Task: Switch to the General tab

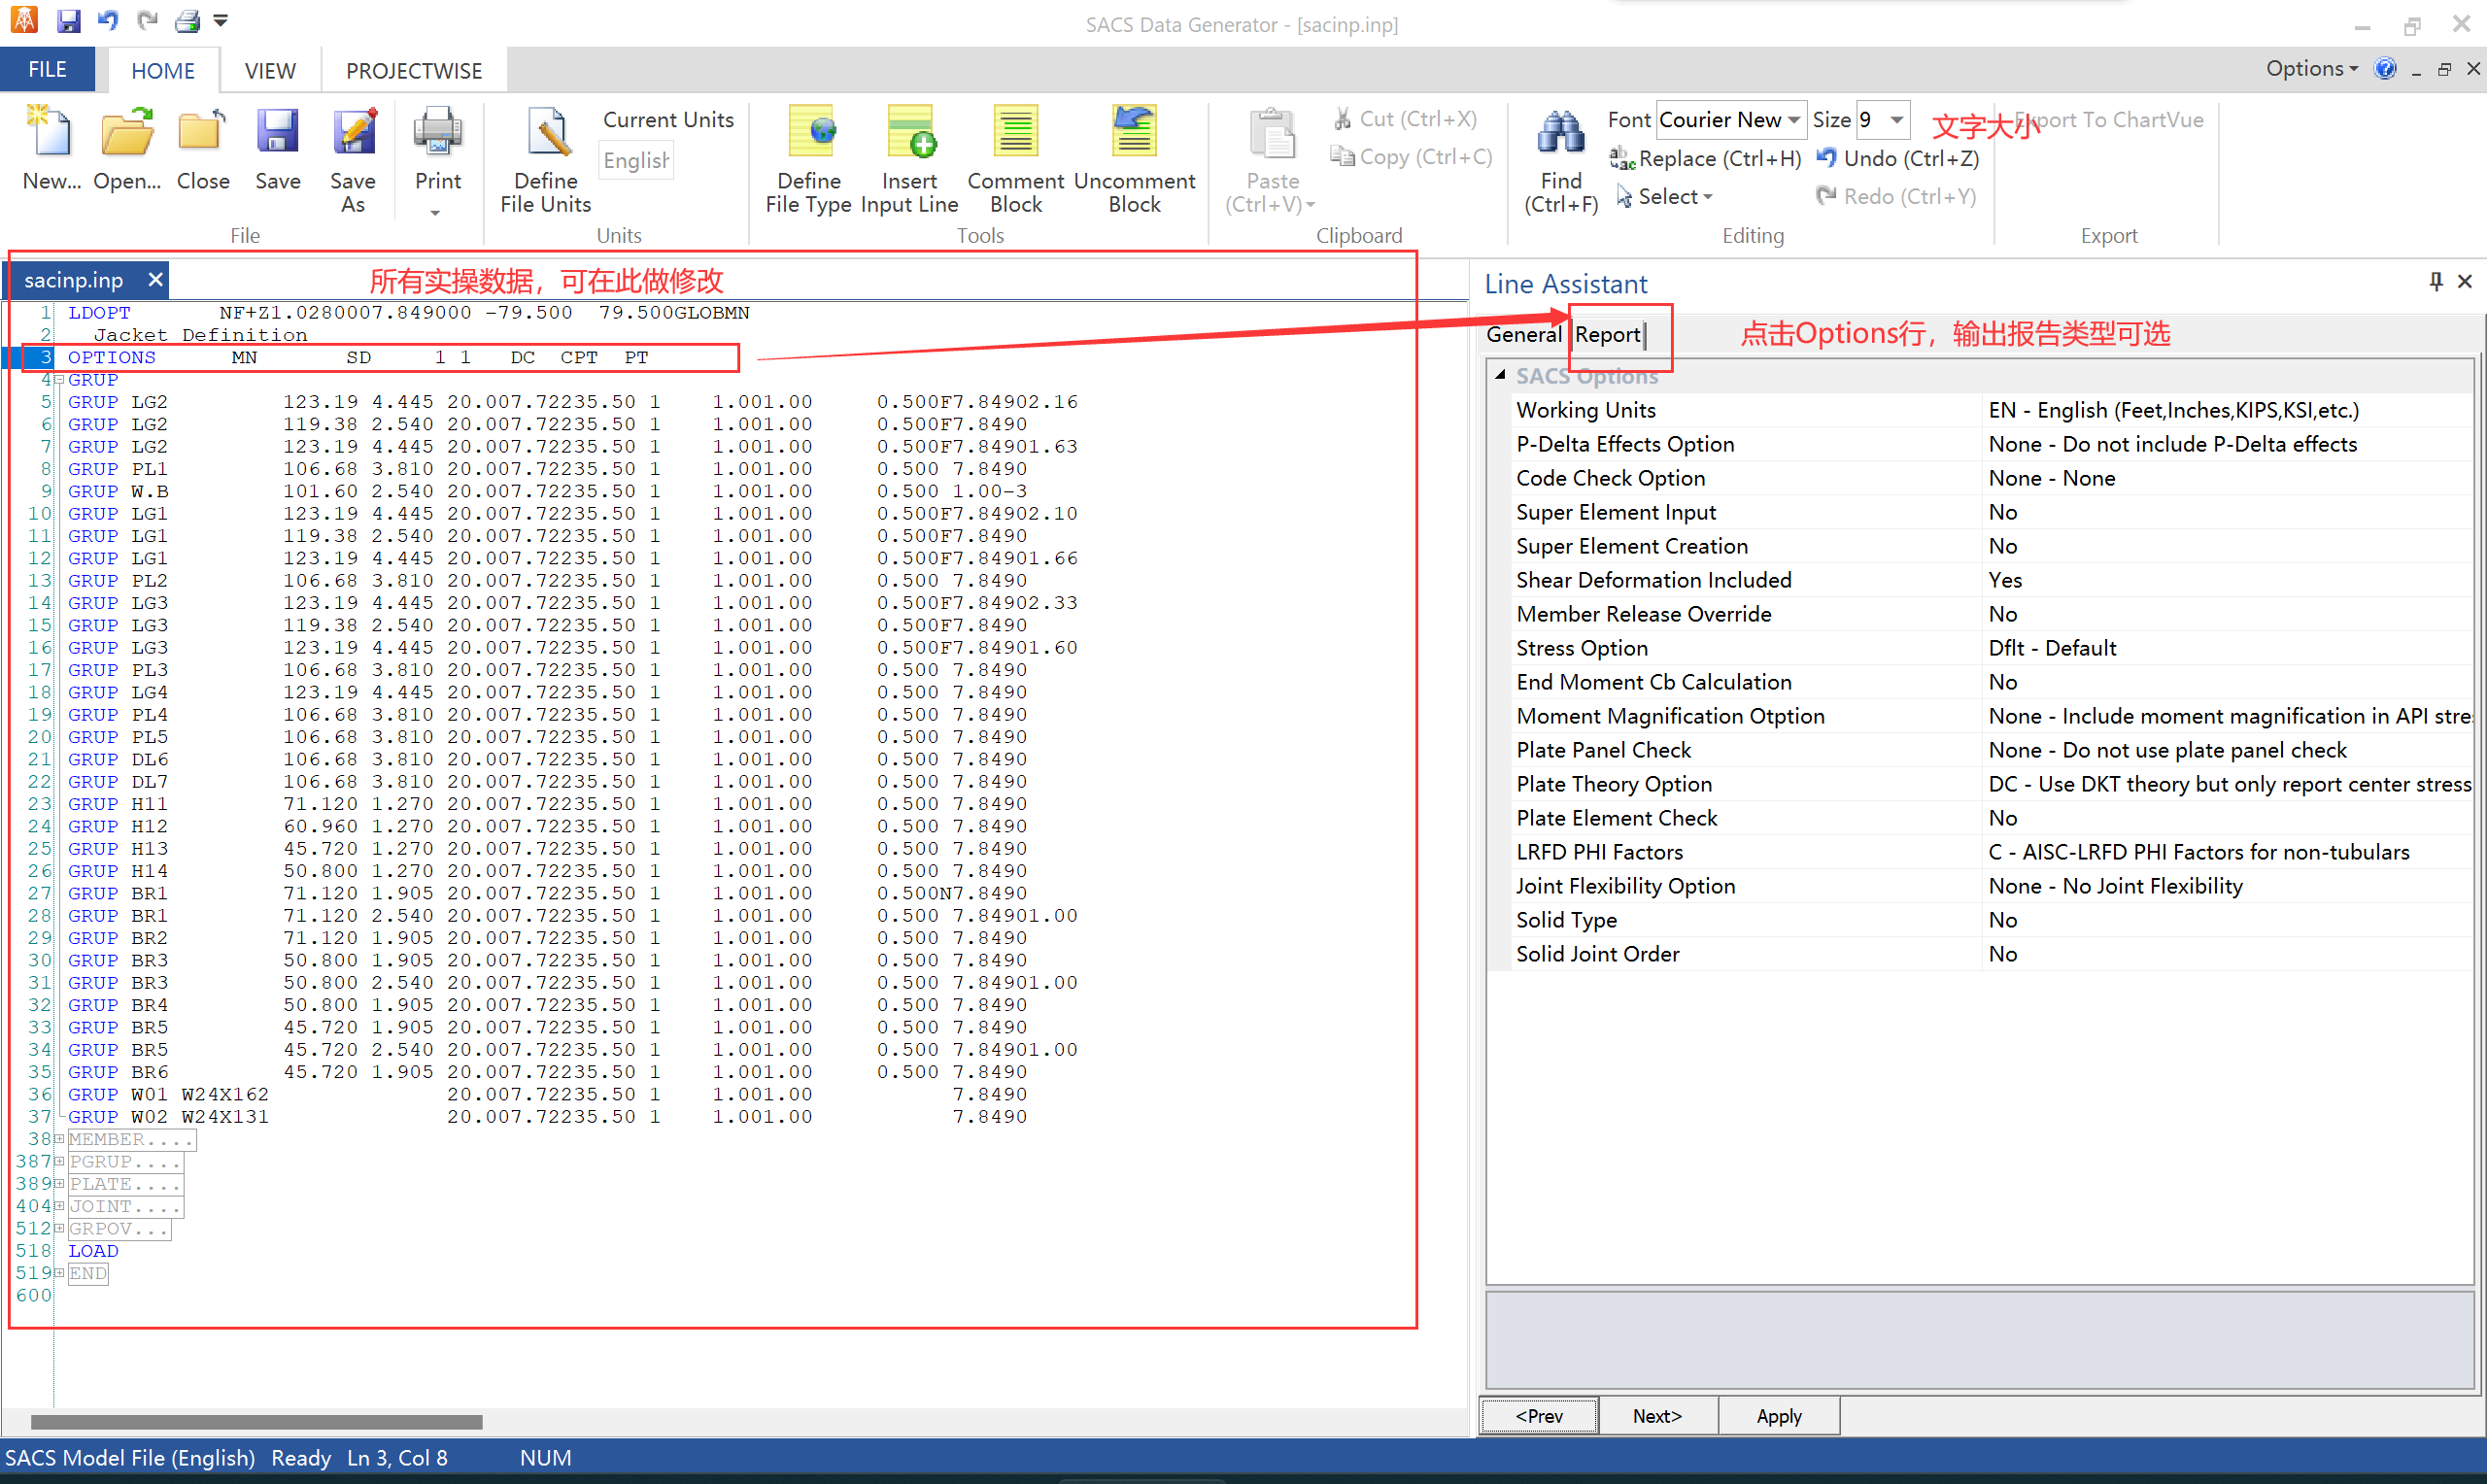Action: point(1523,334)
